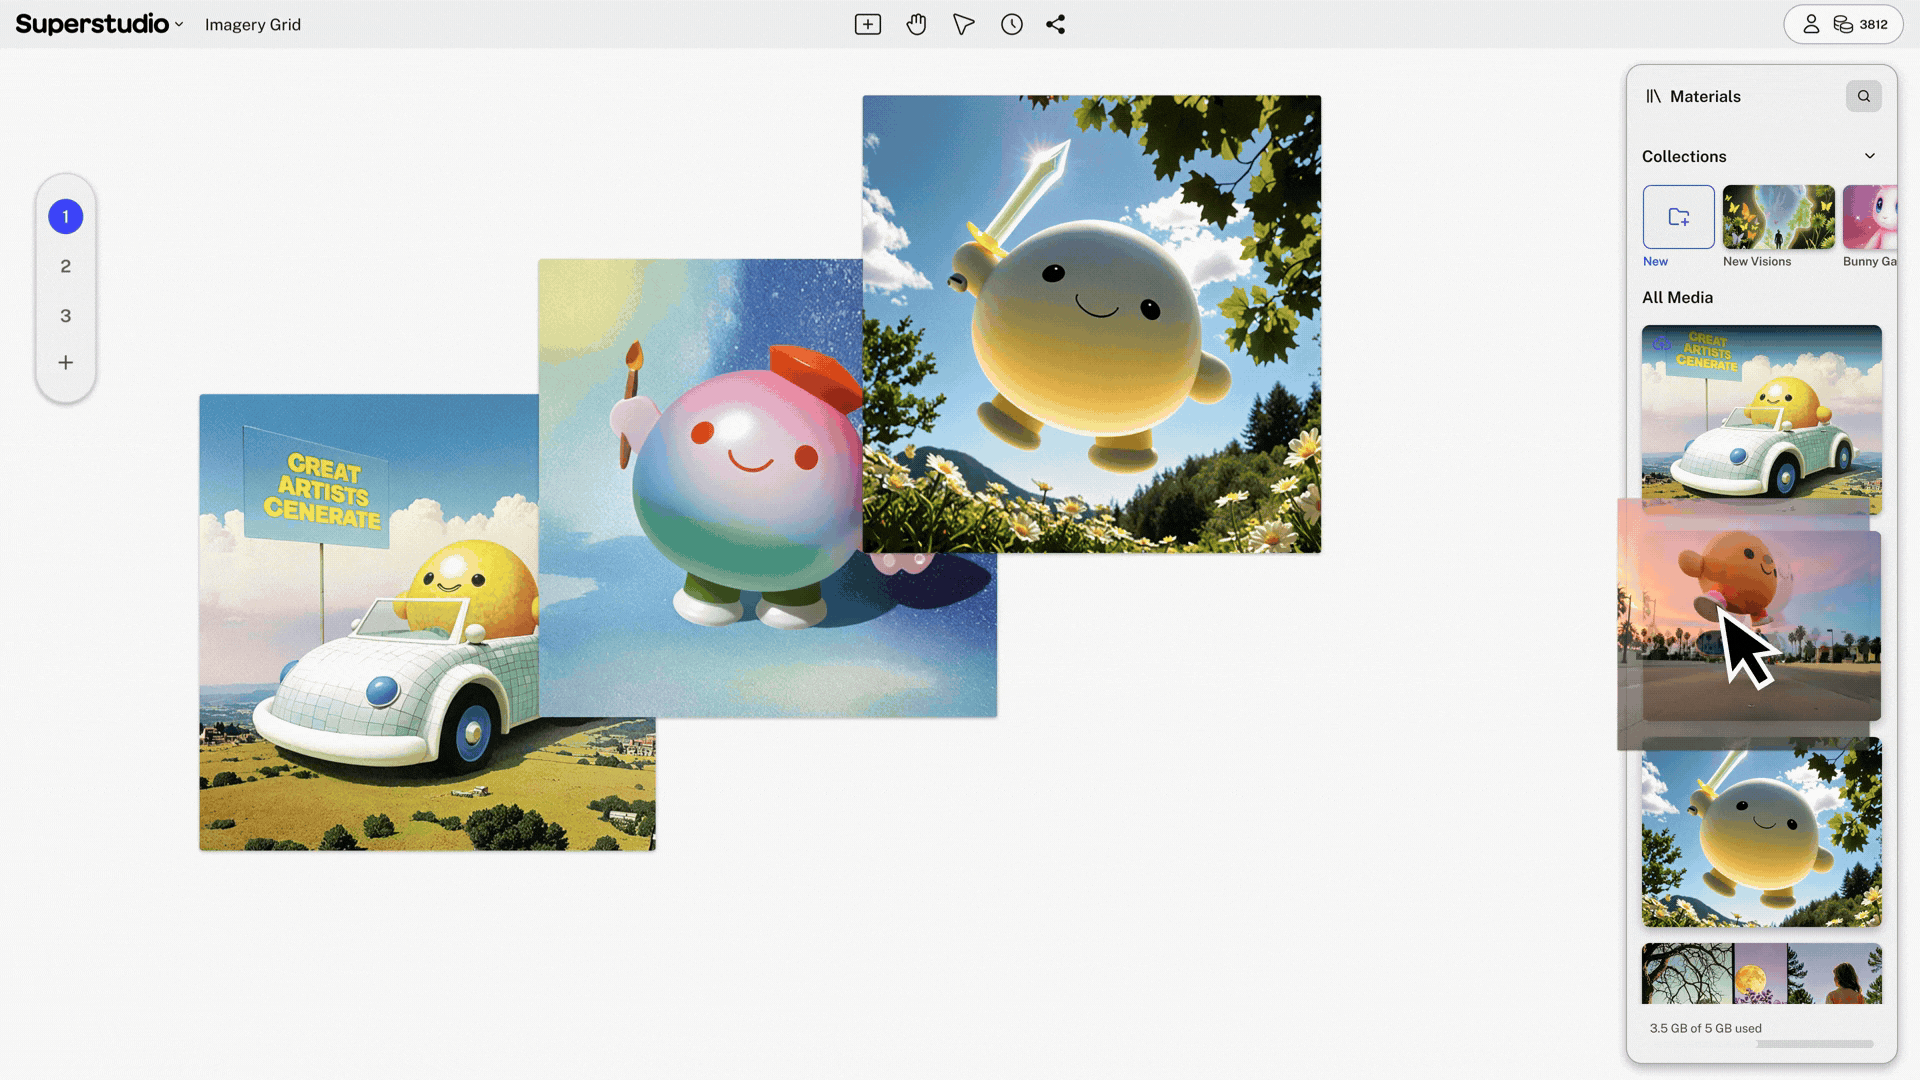
Task: Create a New collection folder
Action: [x=1678, y=217]
